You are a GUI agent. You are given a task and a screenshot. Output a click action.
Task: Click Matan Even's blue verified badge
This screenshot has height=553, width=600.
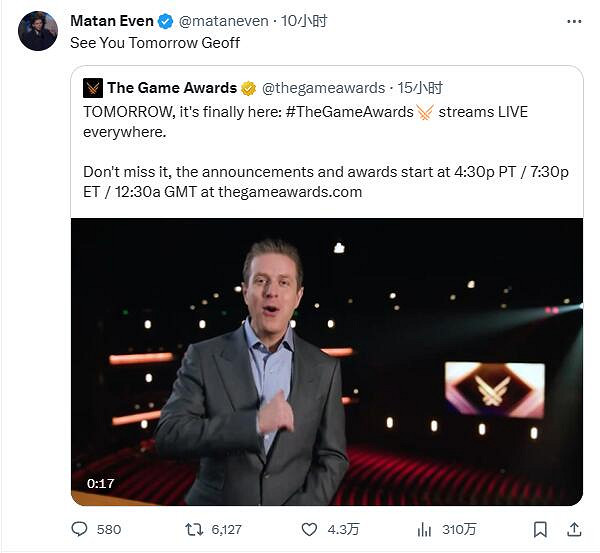tap(165, 21)
